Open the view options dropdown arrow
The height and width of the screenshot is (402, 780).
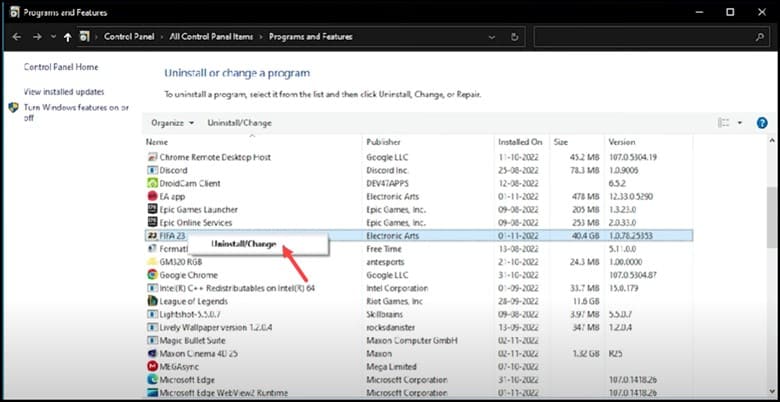point(740,123)
